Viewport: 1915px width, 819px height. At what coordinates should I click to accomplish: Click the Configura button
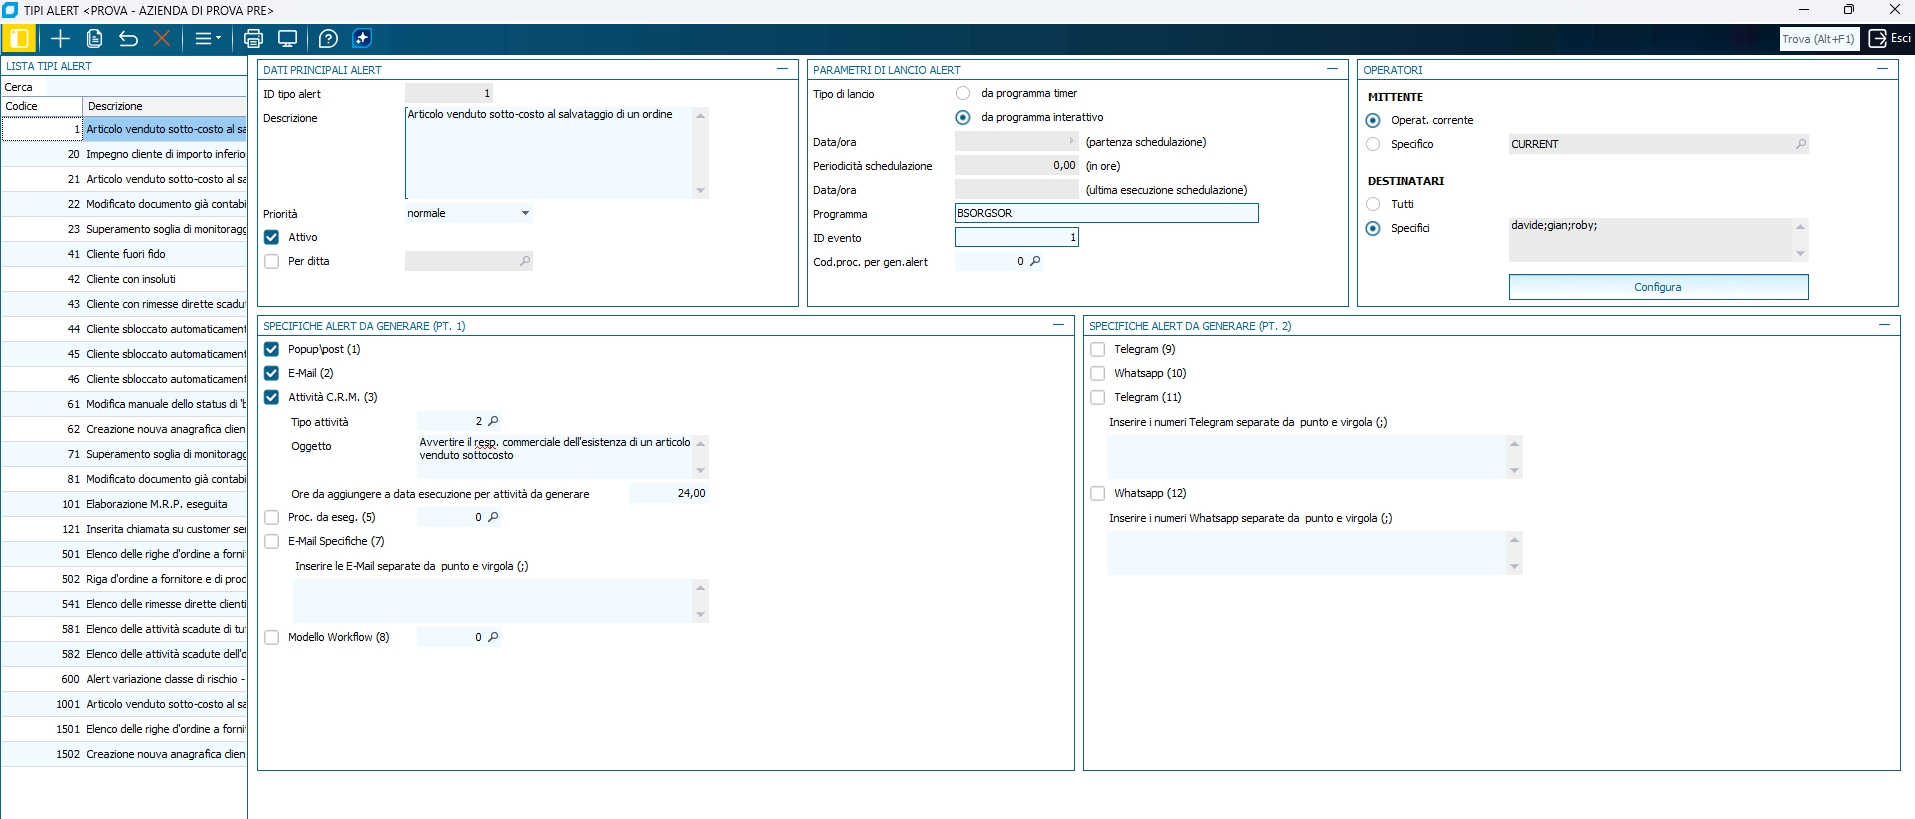tap(1658, 287)
